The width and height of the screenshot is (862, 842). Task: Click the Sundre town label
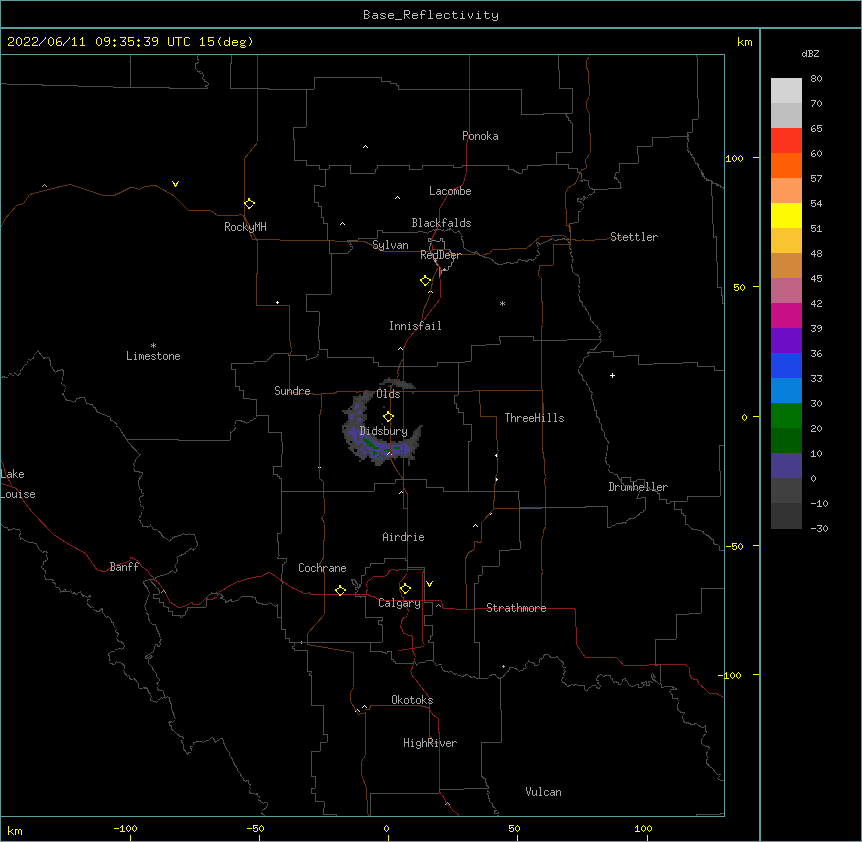(292, 391)
